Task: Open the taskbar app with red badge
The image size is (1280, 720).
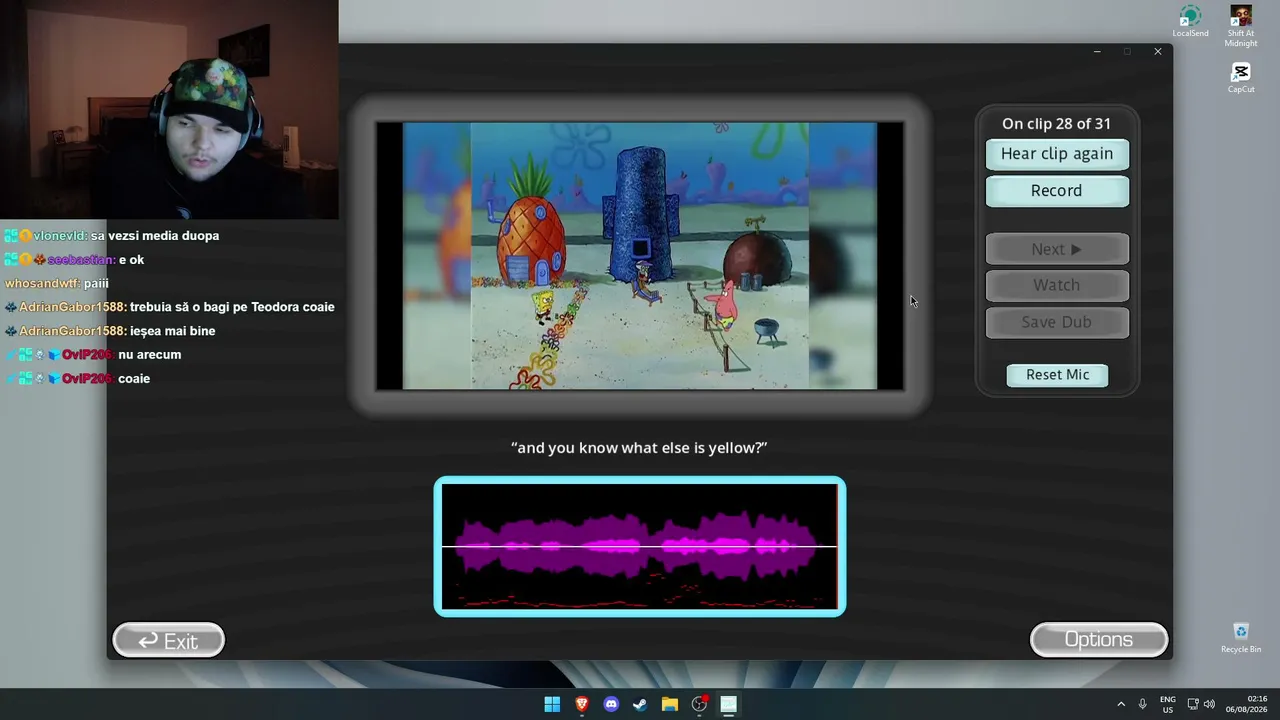Action: pos(699,704)
